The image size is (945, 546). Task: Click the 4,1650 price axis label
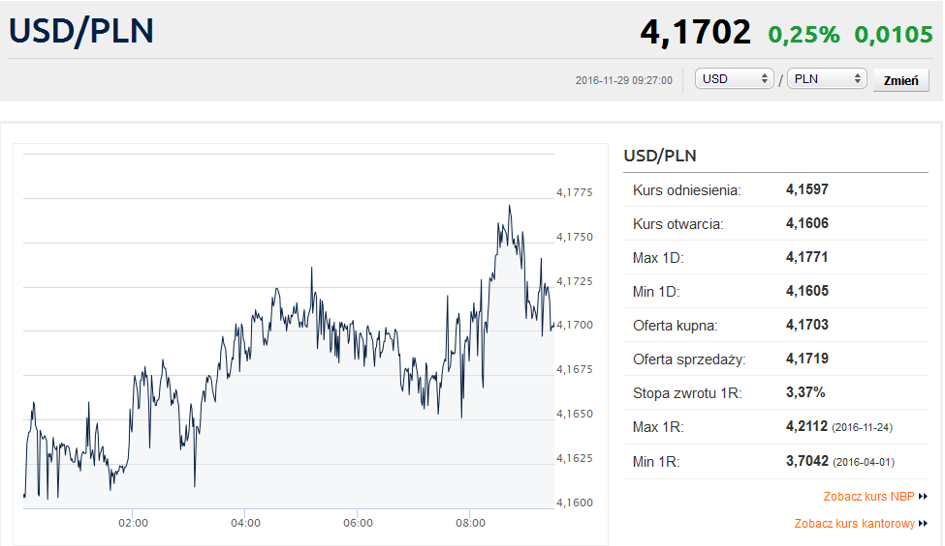574,413
